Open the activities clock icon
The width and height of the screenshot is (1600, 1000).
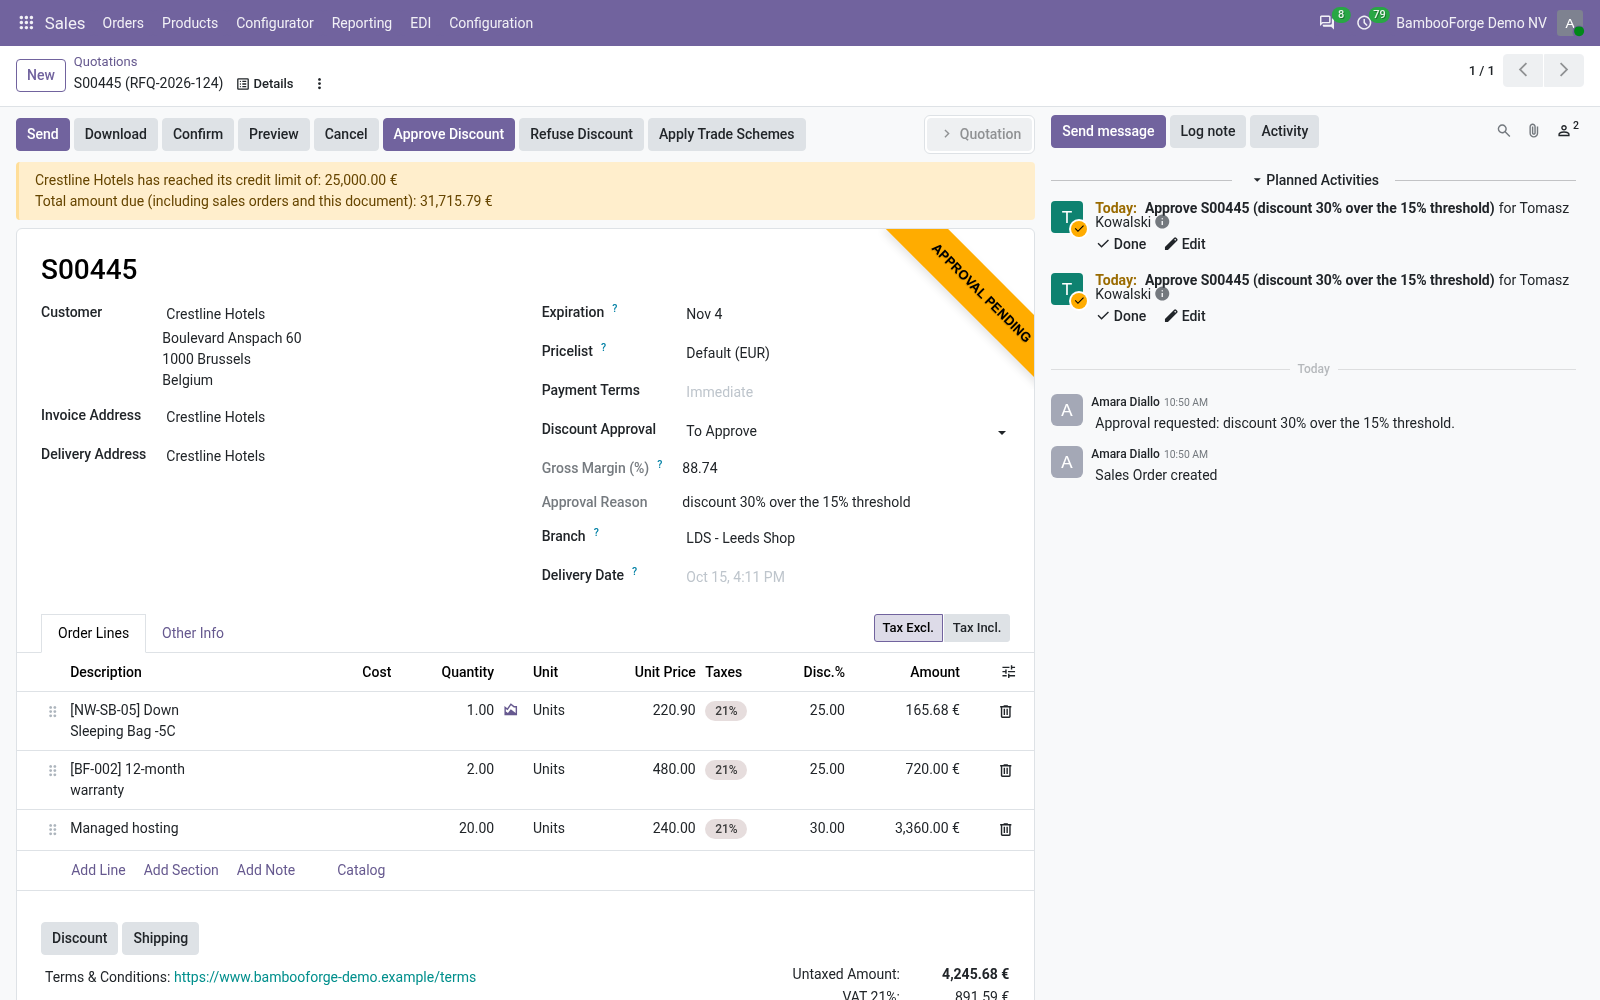[x=1364, y=23]
